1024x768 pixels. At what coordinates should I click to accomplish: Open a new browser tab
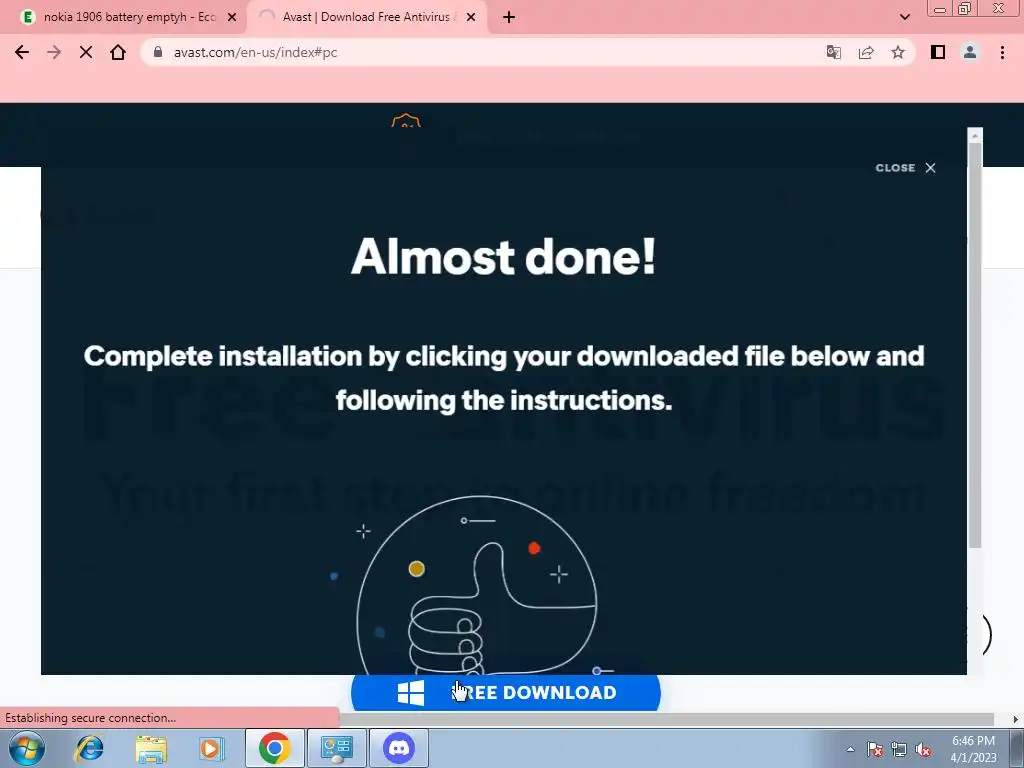509,18
